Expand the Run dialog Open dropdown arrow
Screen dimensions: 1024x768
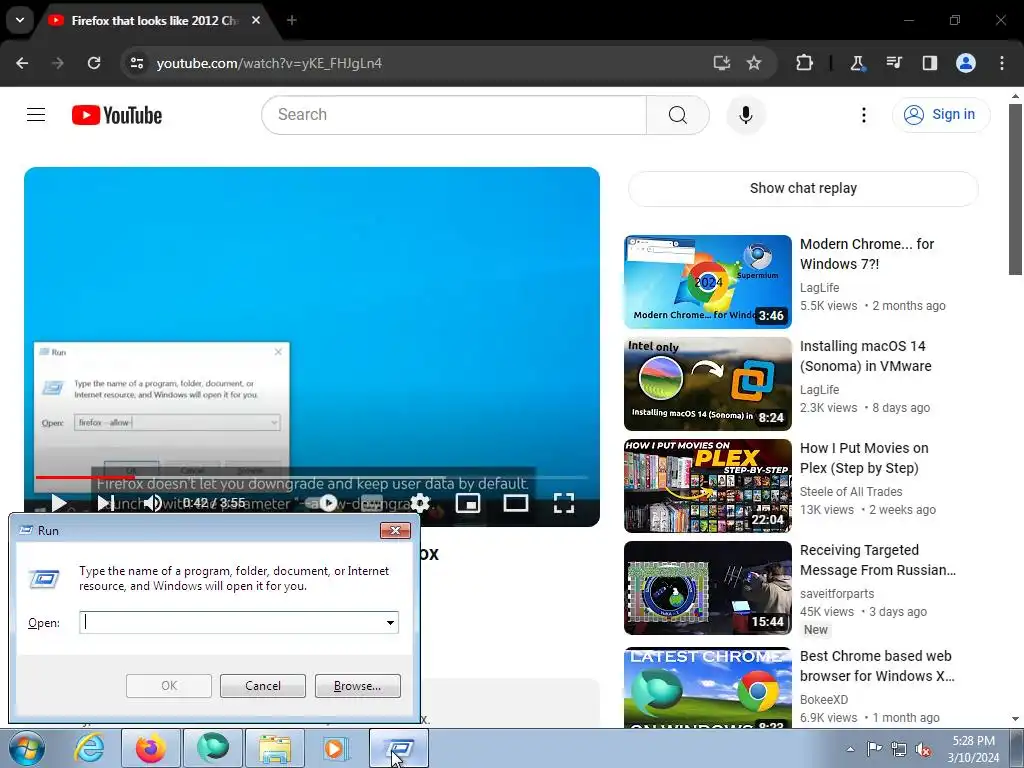point(391,622)
